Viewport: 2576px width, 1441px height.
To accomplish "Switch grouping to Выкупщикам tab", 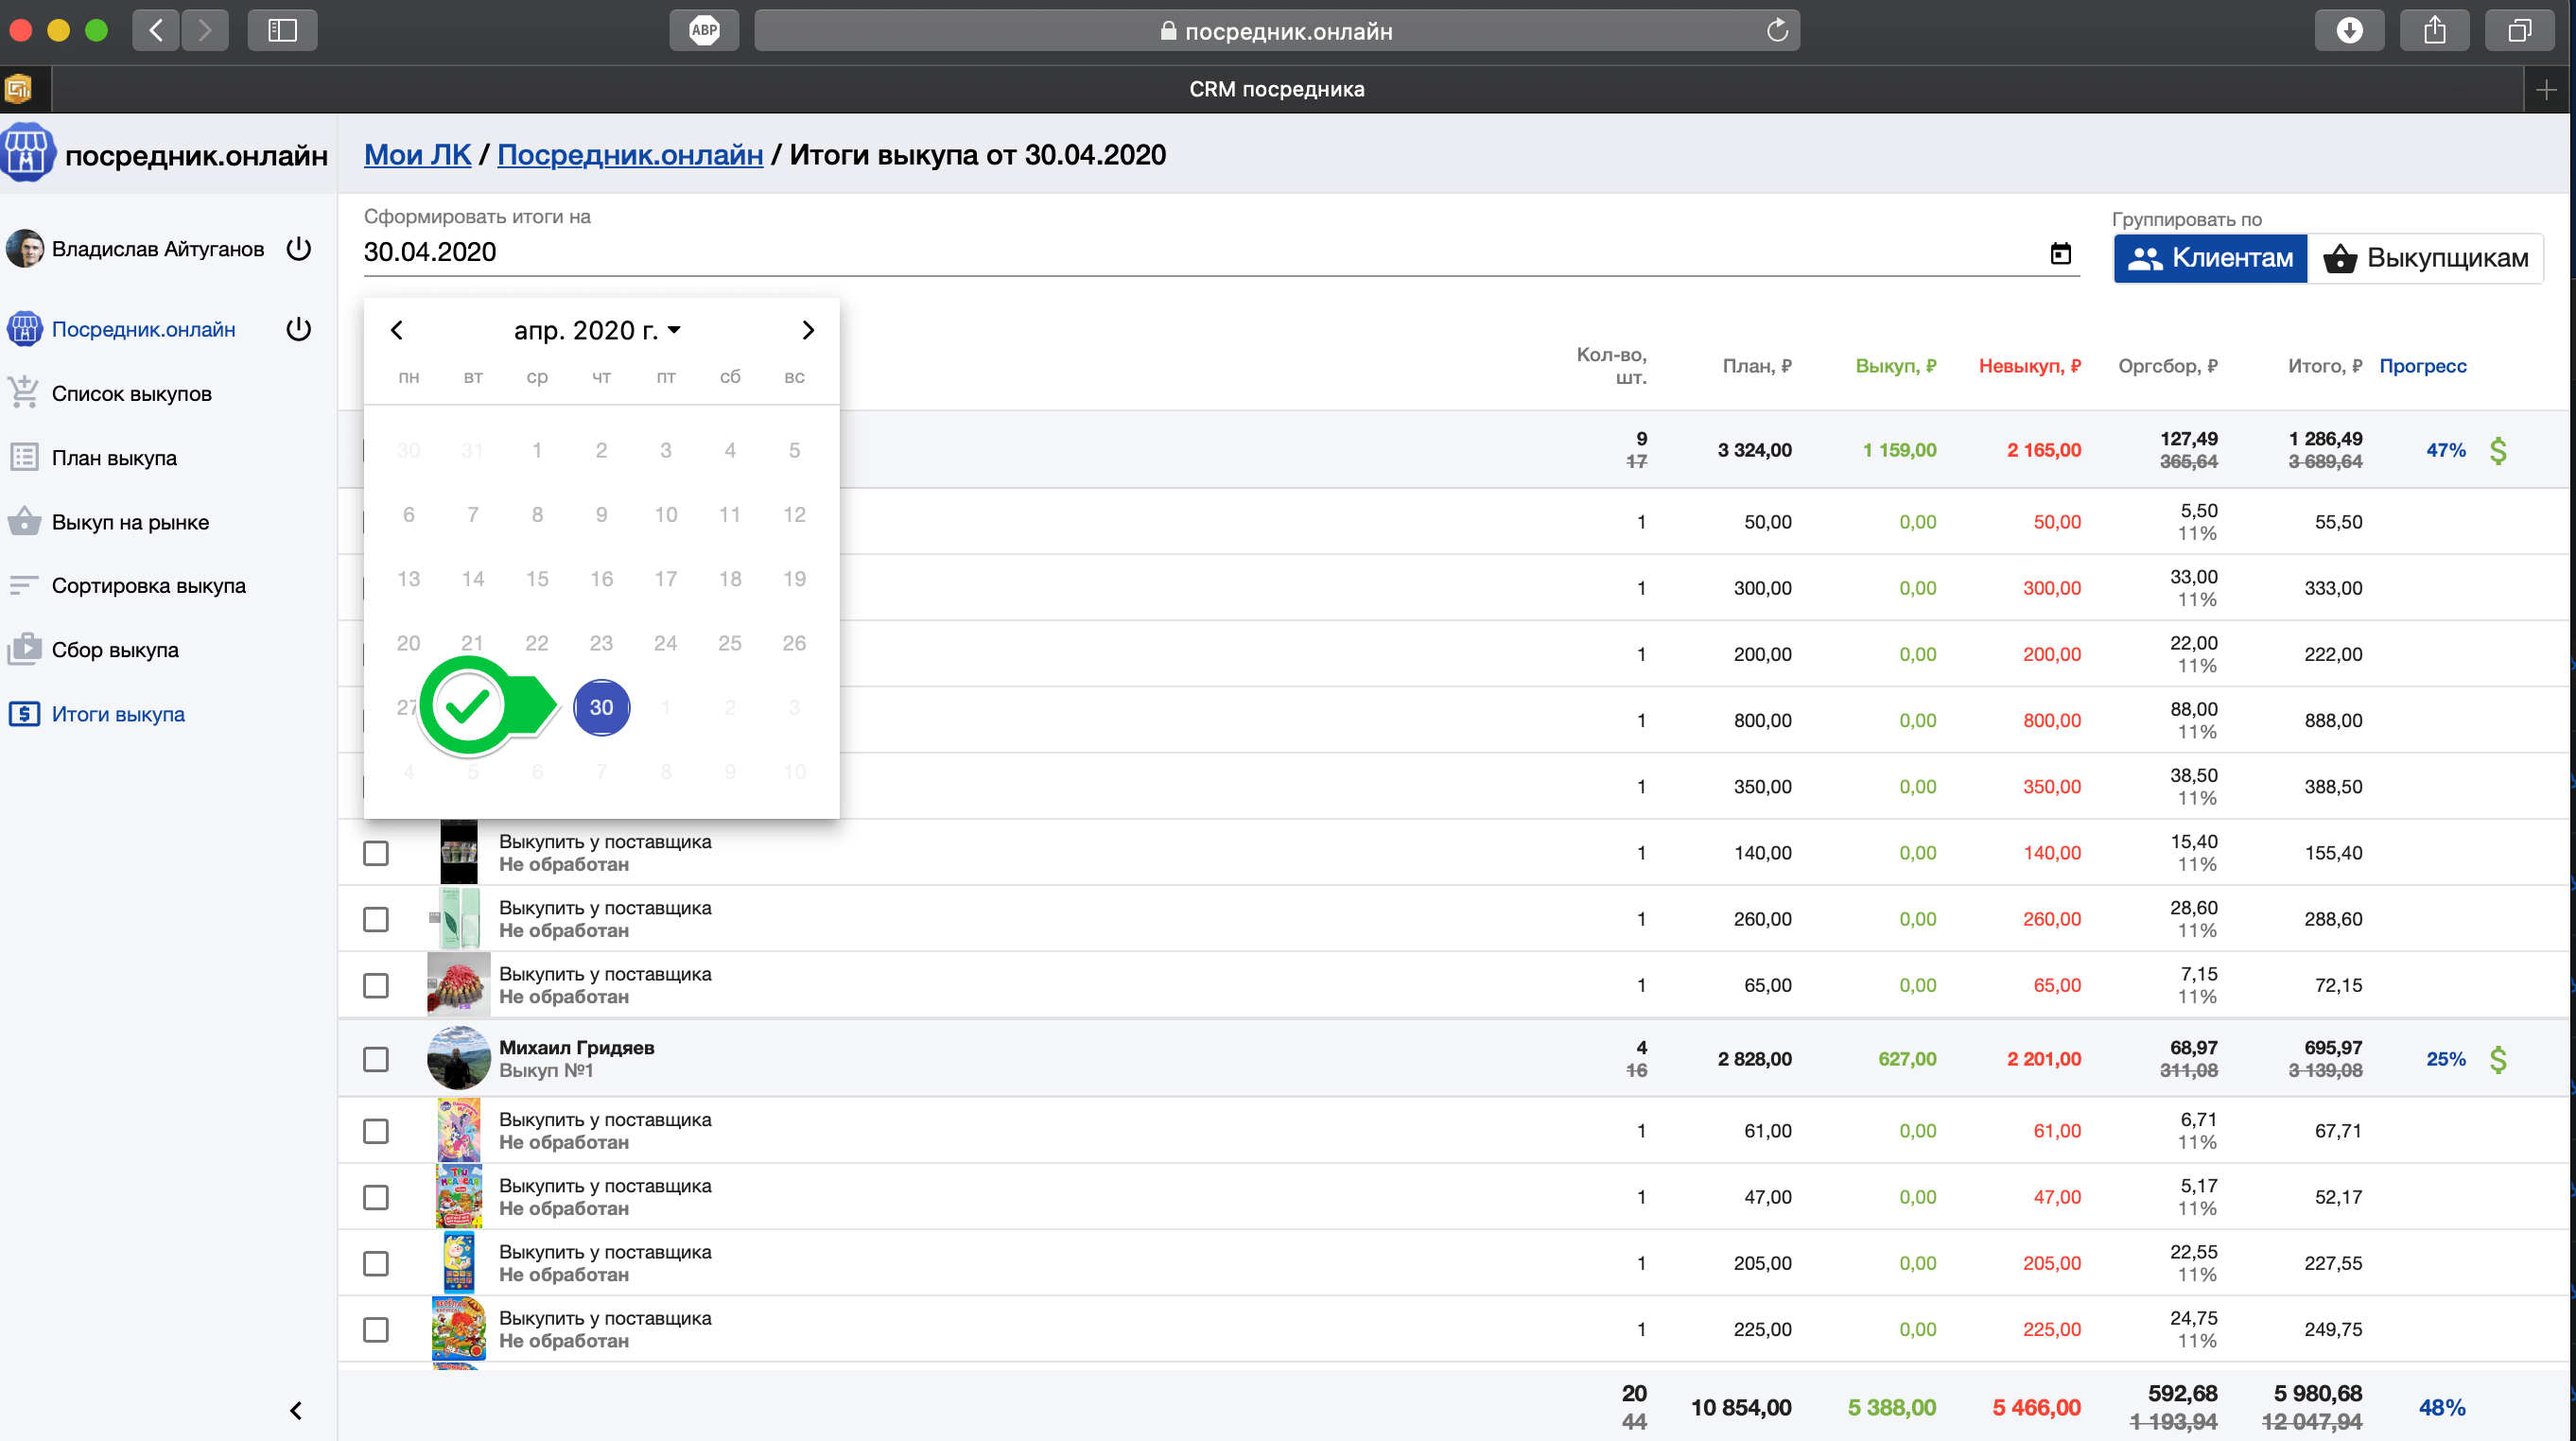I will 2426,258.
